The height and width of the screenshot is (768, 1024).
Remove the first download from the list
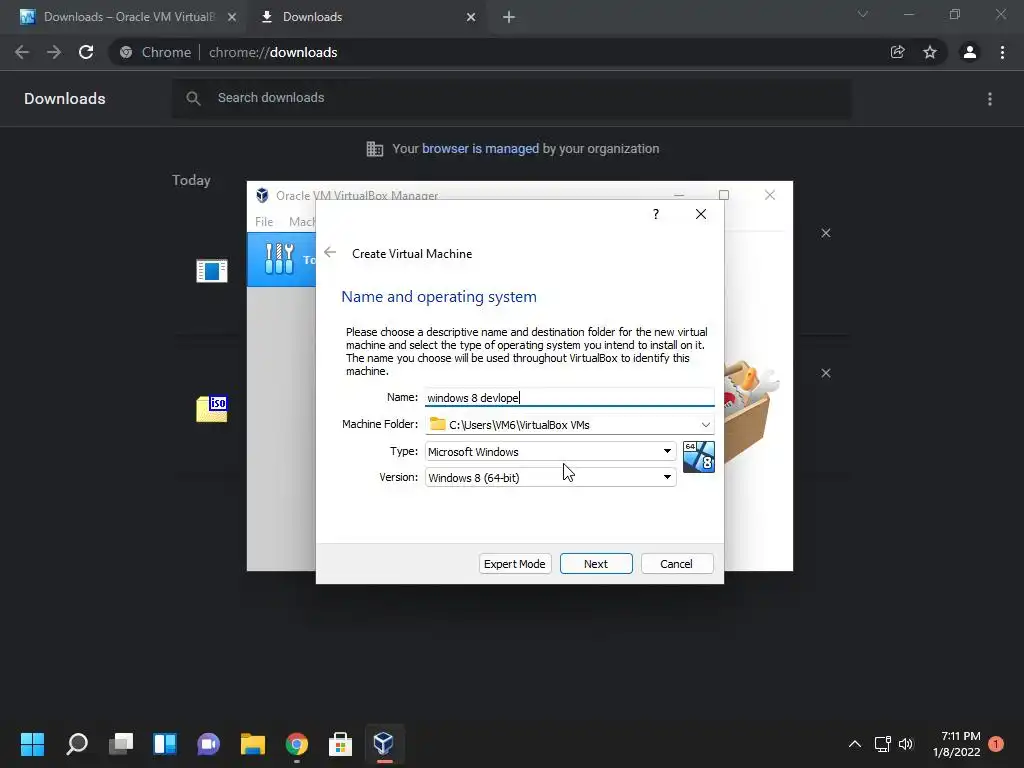coord(826,233)
